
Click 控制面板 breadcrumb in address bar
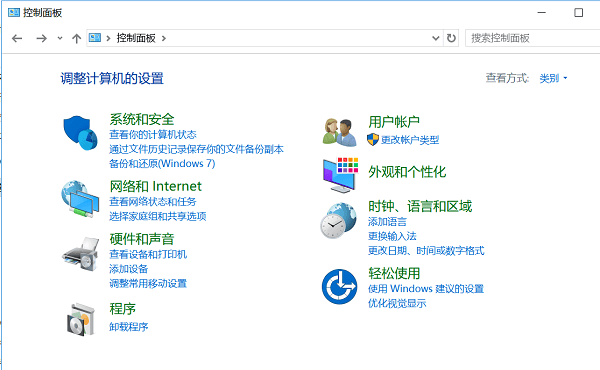pyautogui.click(x=136, y=38)
